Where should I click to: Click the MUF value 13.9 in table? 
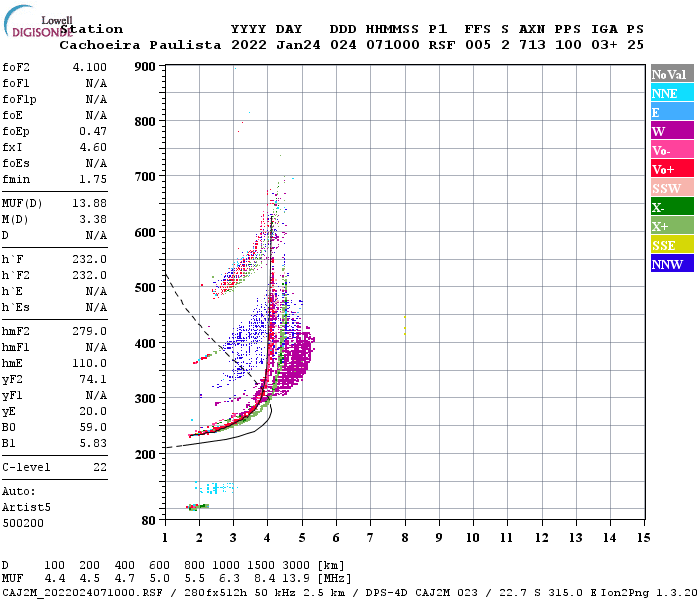296,579
